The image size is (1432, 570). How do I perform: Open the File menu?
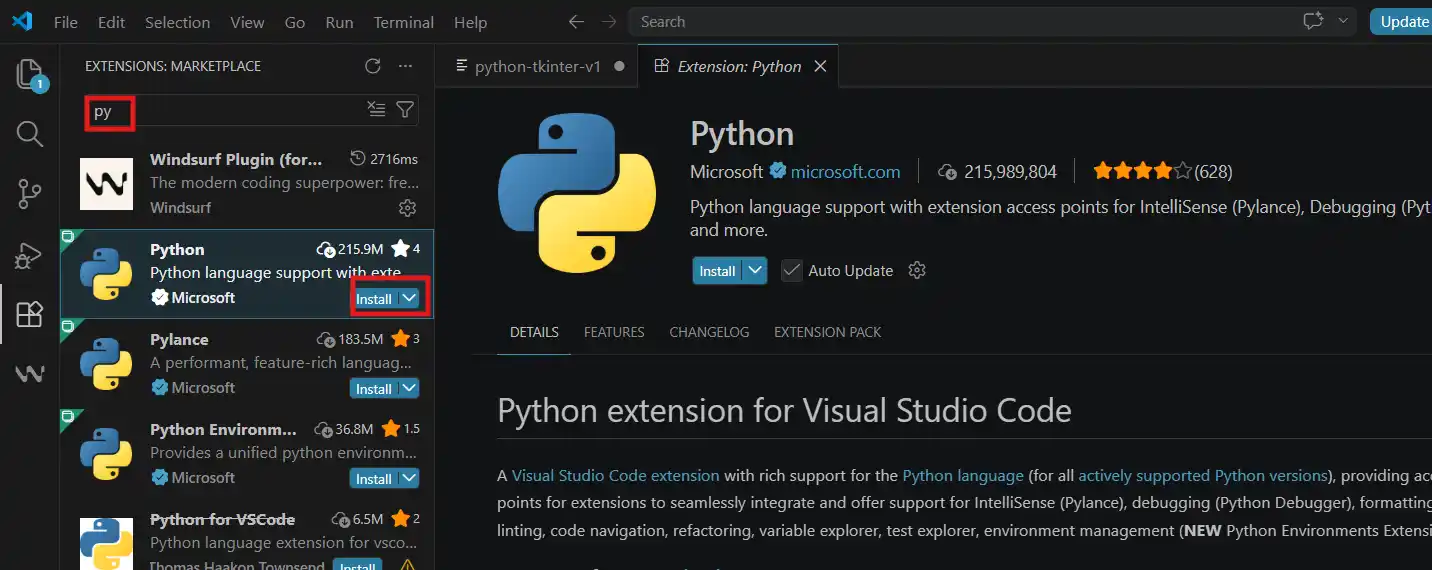click(65, 22)
